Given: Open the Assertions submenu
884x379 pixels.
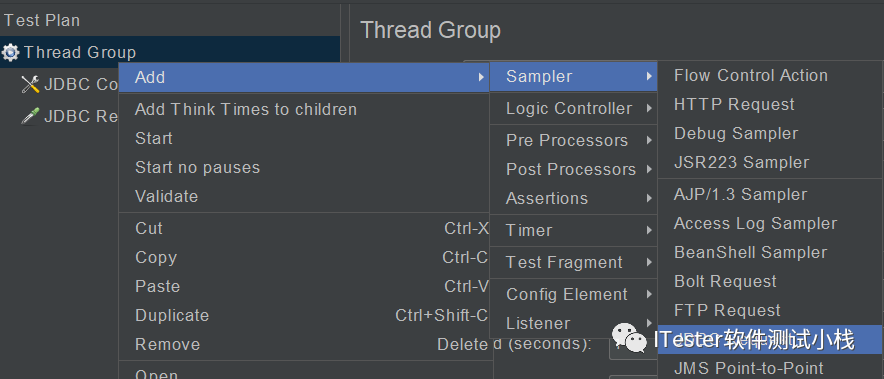Looking at the screenshot, I should [573, 199].
